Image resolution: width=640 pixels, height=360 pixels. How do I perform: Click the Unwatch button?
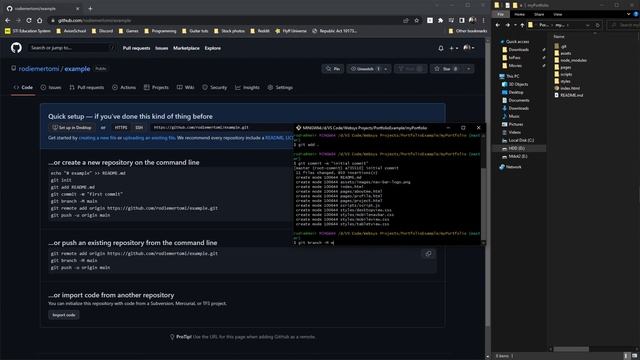pyautogui.click(x=364, y=69)
